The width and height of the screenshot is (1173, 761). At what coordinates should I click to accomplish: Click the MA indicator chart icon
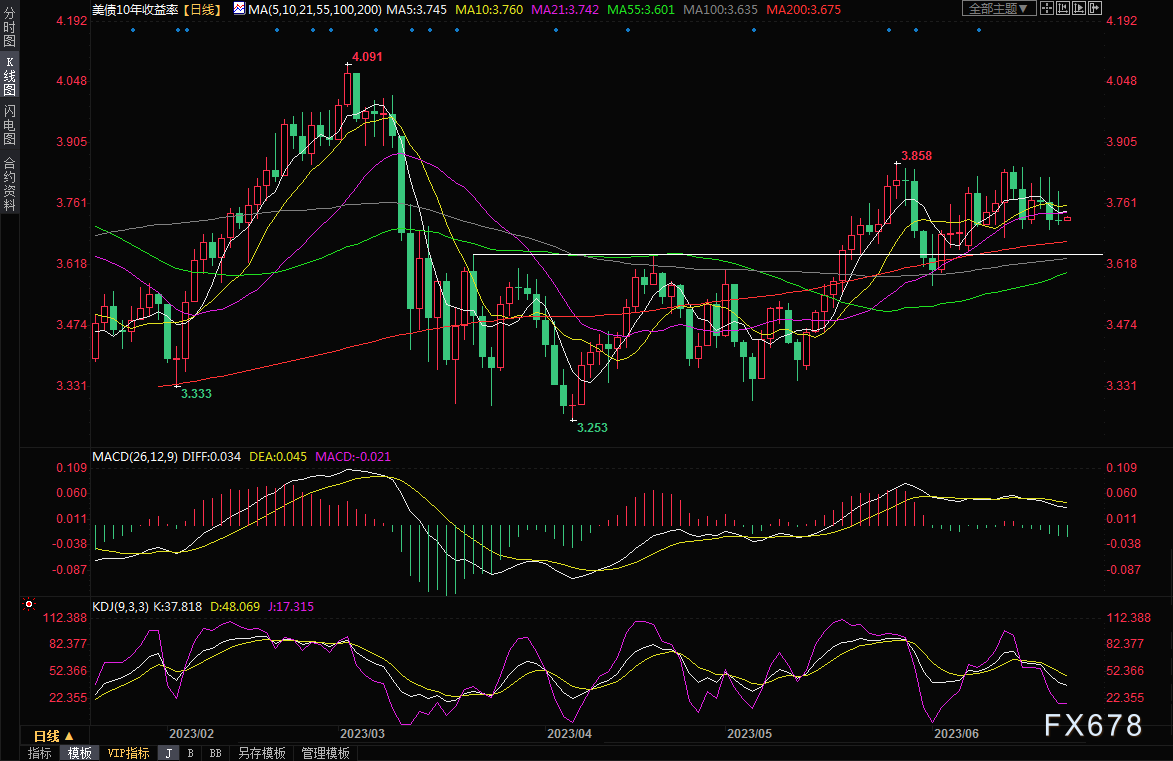[238, 8]
